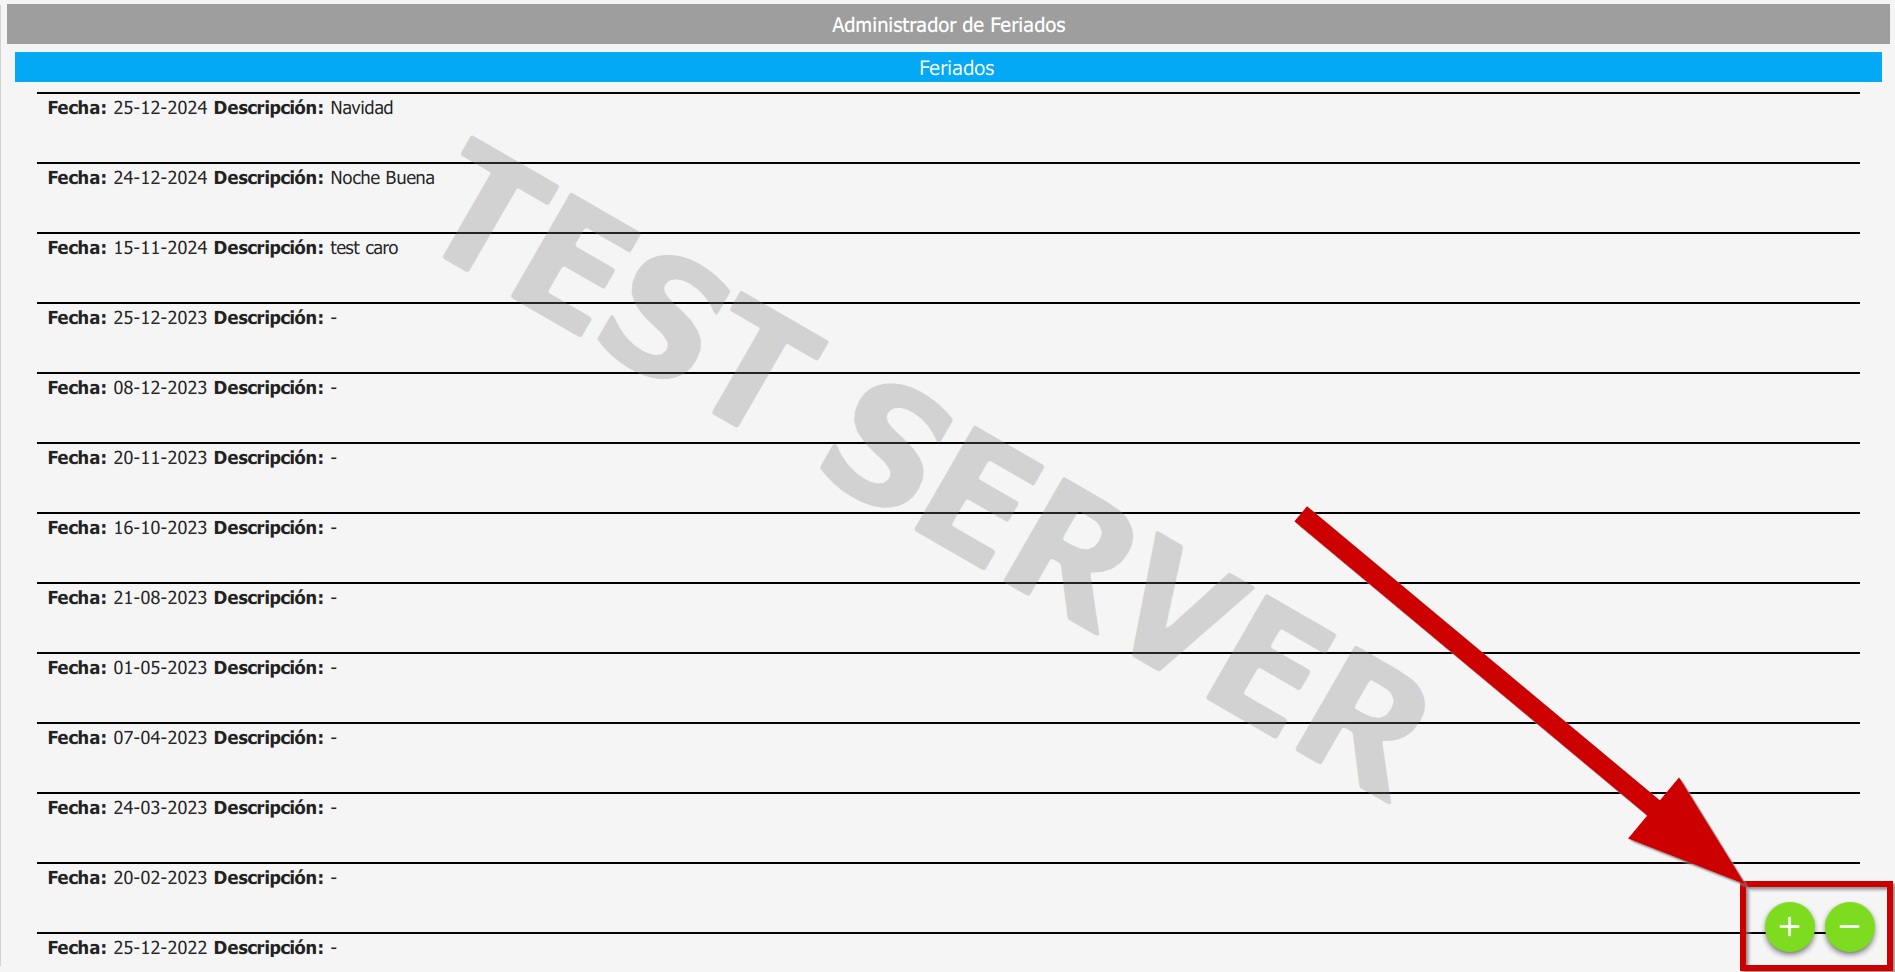Screen dimensions: 1895x972
Task: Choose the holiday row dated 08-12-2023
Action: [x=160, y=388]
